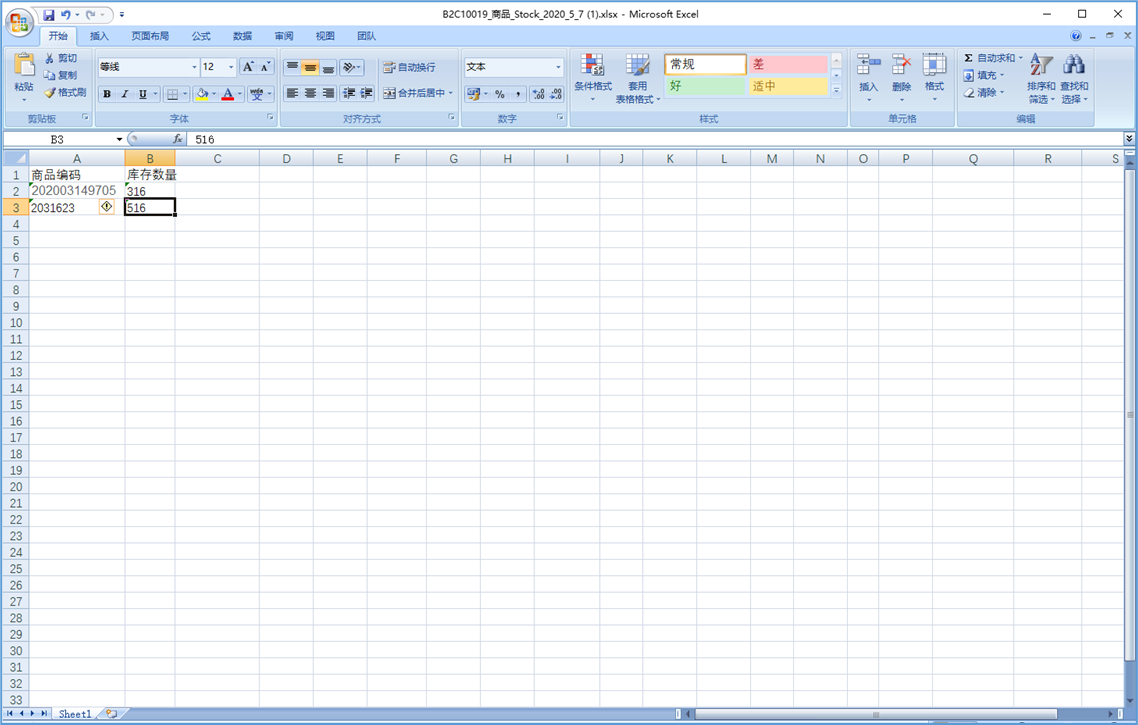Align cell text to the left

click(292, 93)
